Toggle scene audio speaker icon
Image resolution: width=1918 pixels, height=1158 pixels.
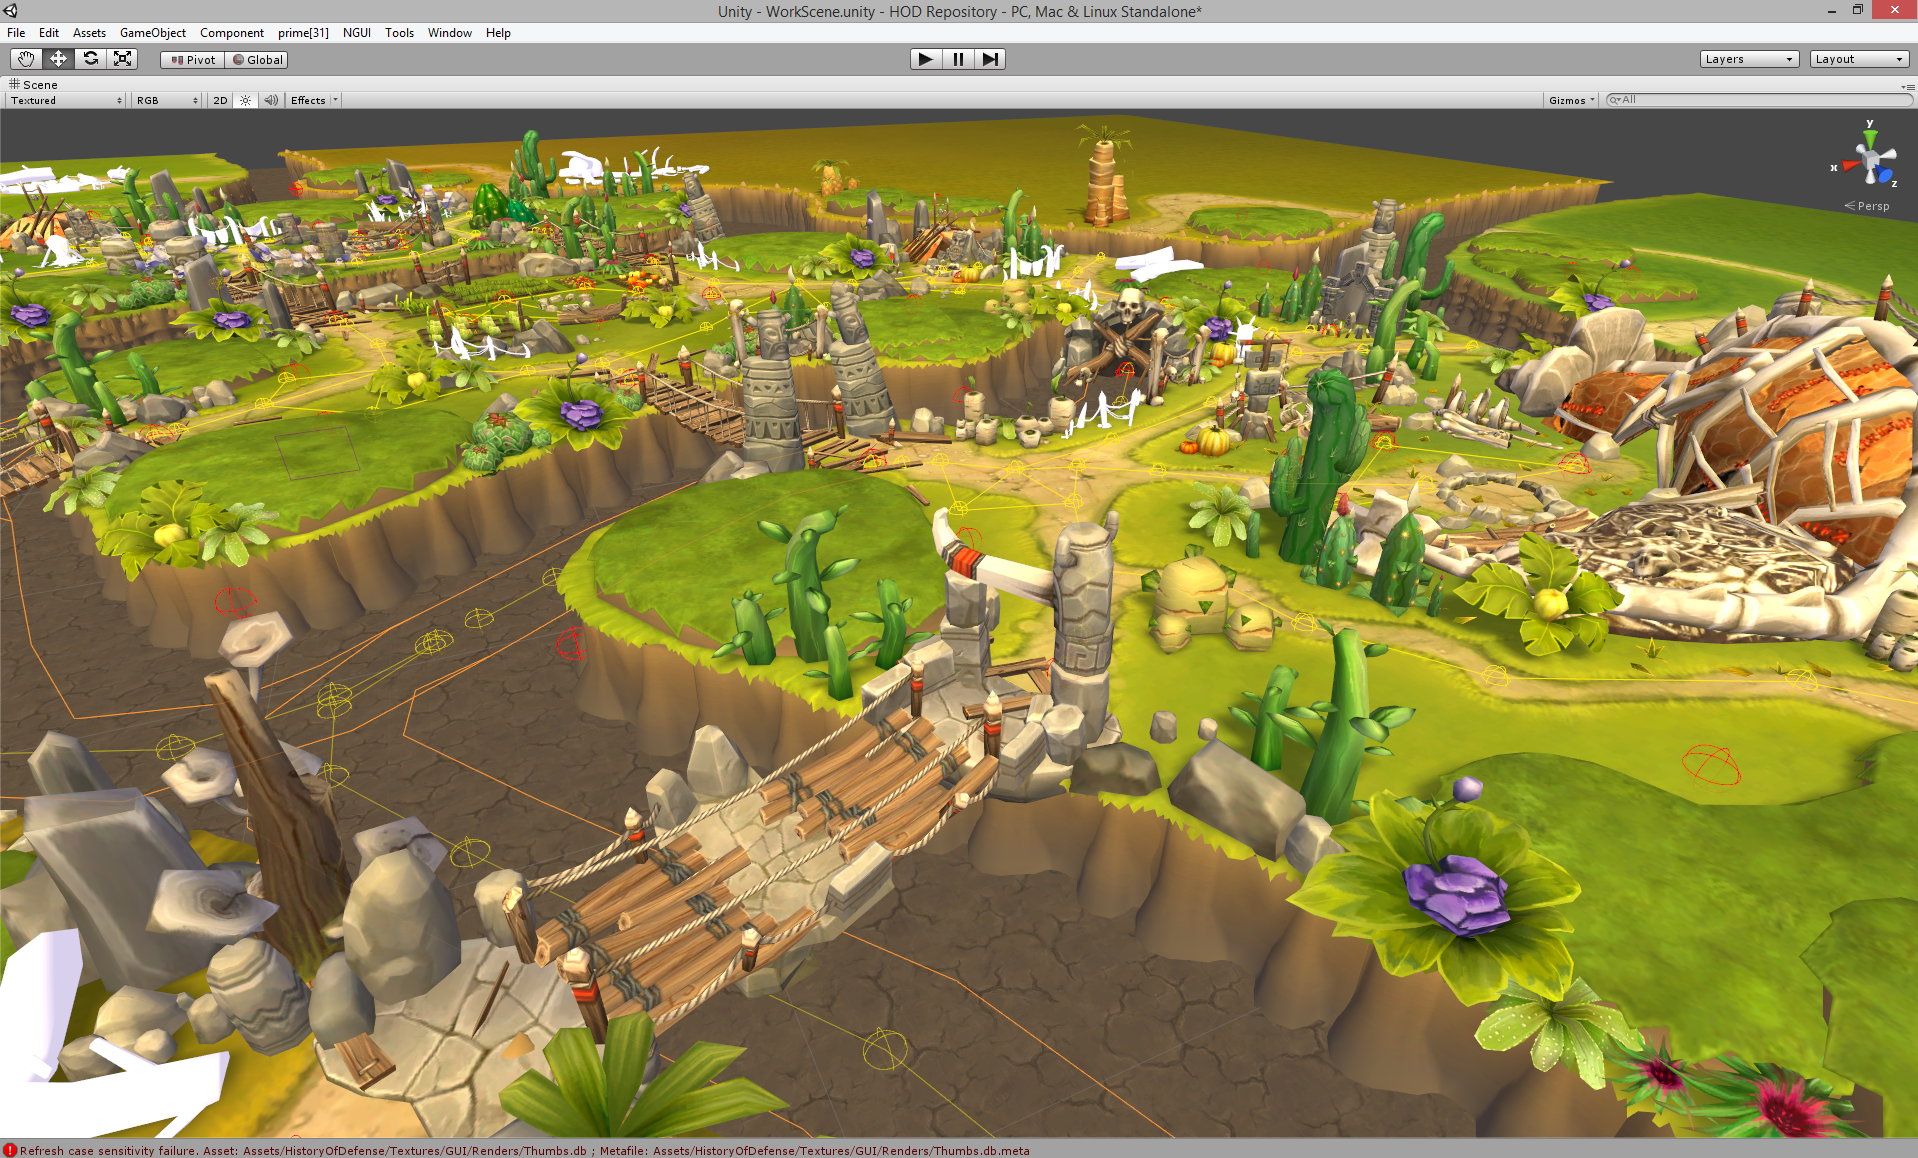pos(270,100)
